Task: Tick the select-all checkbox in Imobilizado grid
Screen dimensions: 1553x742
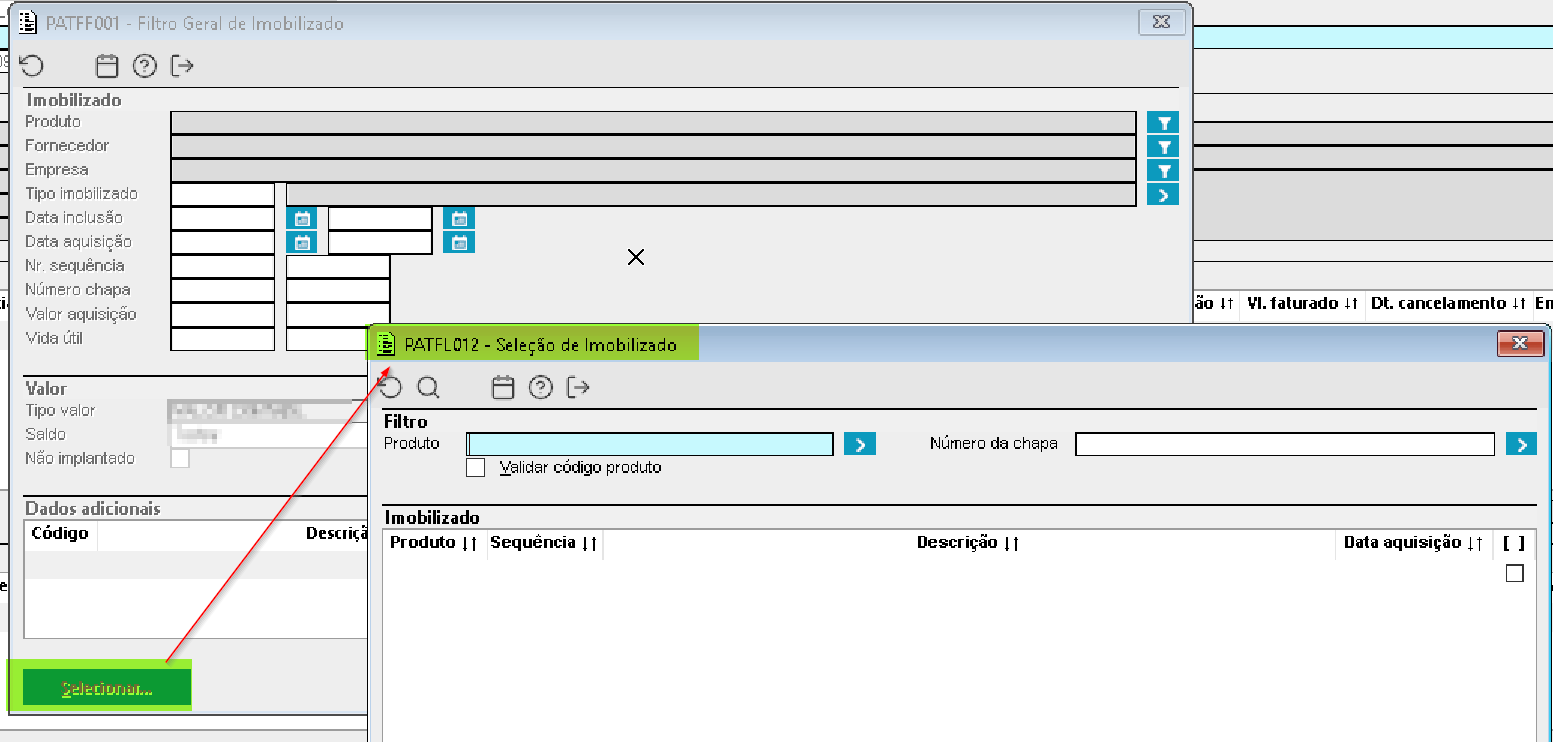Action: (1515, 573)
